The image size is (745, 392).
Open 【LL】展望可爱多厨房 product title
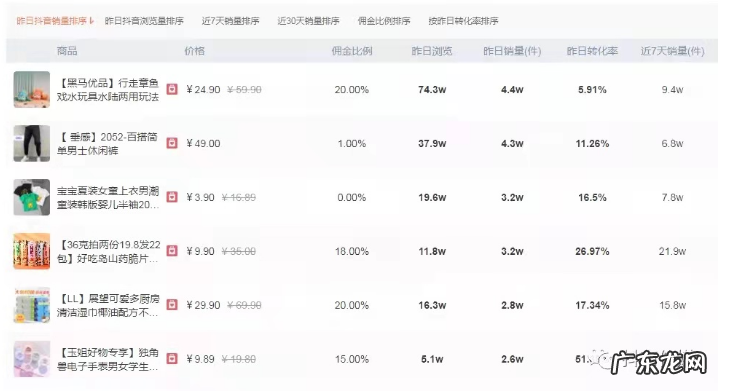(108, 306)
